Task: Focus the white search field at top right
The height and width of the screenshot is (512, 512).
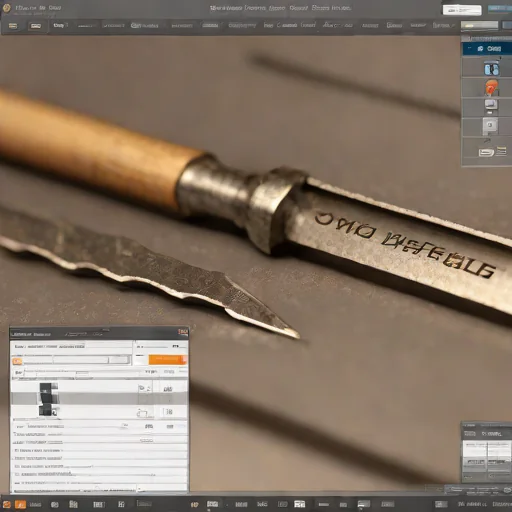Action: coord(462,10)
